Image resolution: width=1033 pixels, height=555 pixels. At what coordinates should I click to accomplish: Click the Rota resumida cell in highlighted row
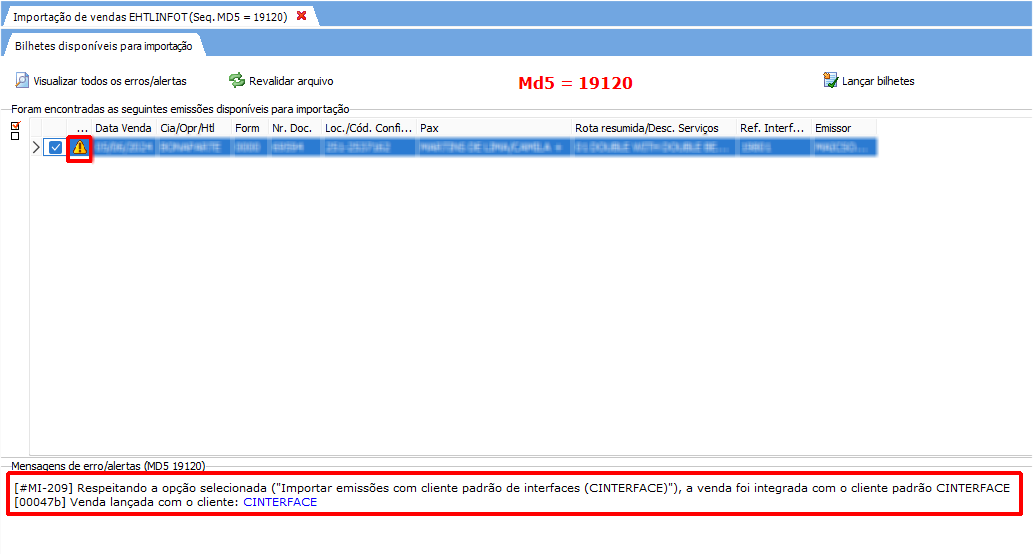point(654,147)
